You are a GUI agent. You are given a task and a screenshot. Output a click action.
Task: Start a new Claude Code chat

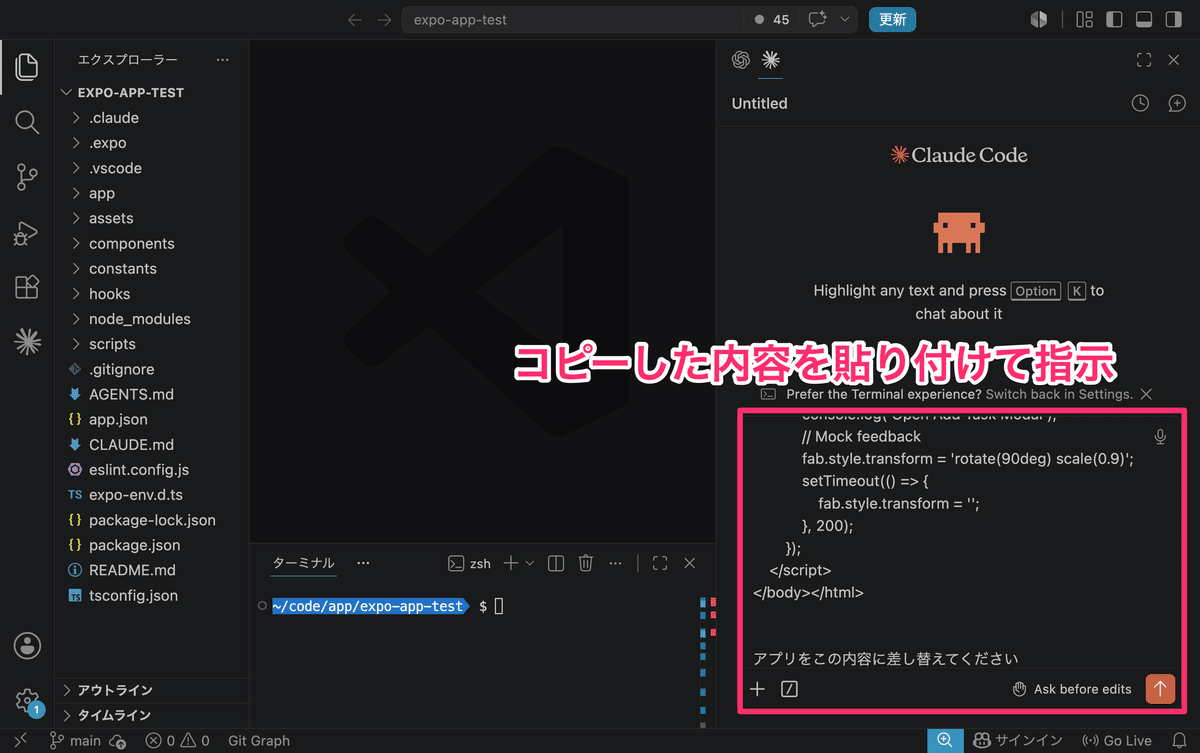pos(1177,103)
